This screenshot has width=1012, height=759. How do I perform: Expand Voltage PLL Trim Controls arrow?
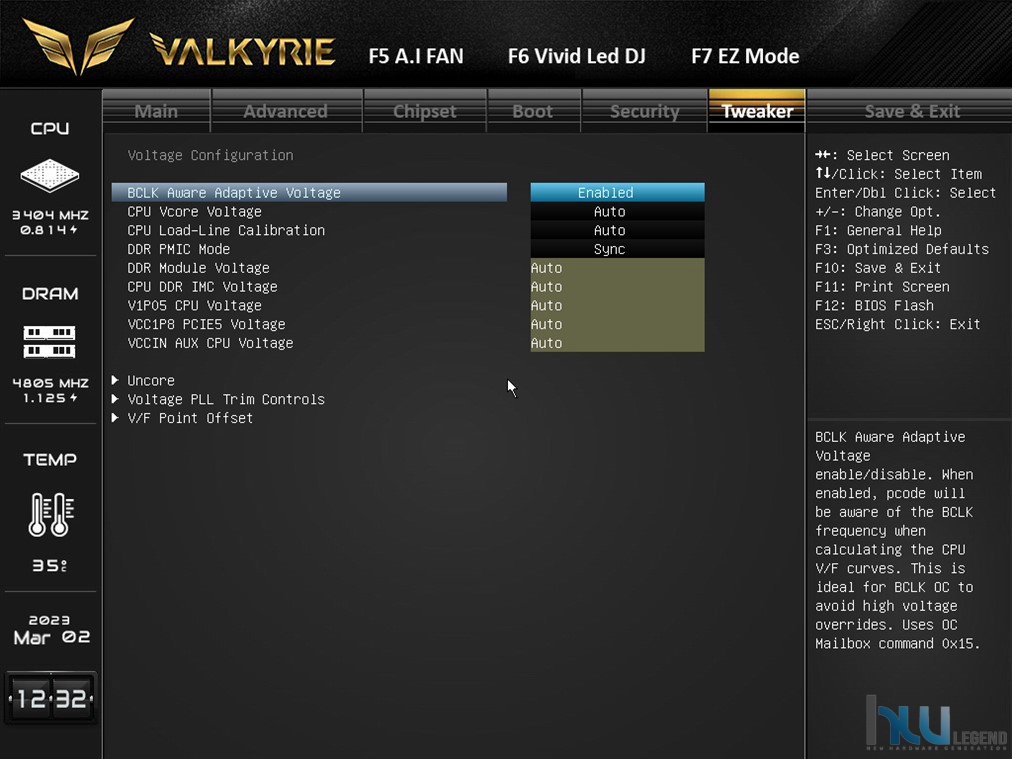coord(115,399)
